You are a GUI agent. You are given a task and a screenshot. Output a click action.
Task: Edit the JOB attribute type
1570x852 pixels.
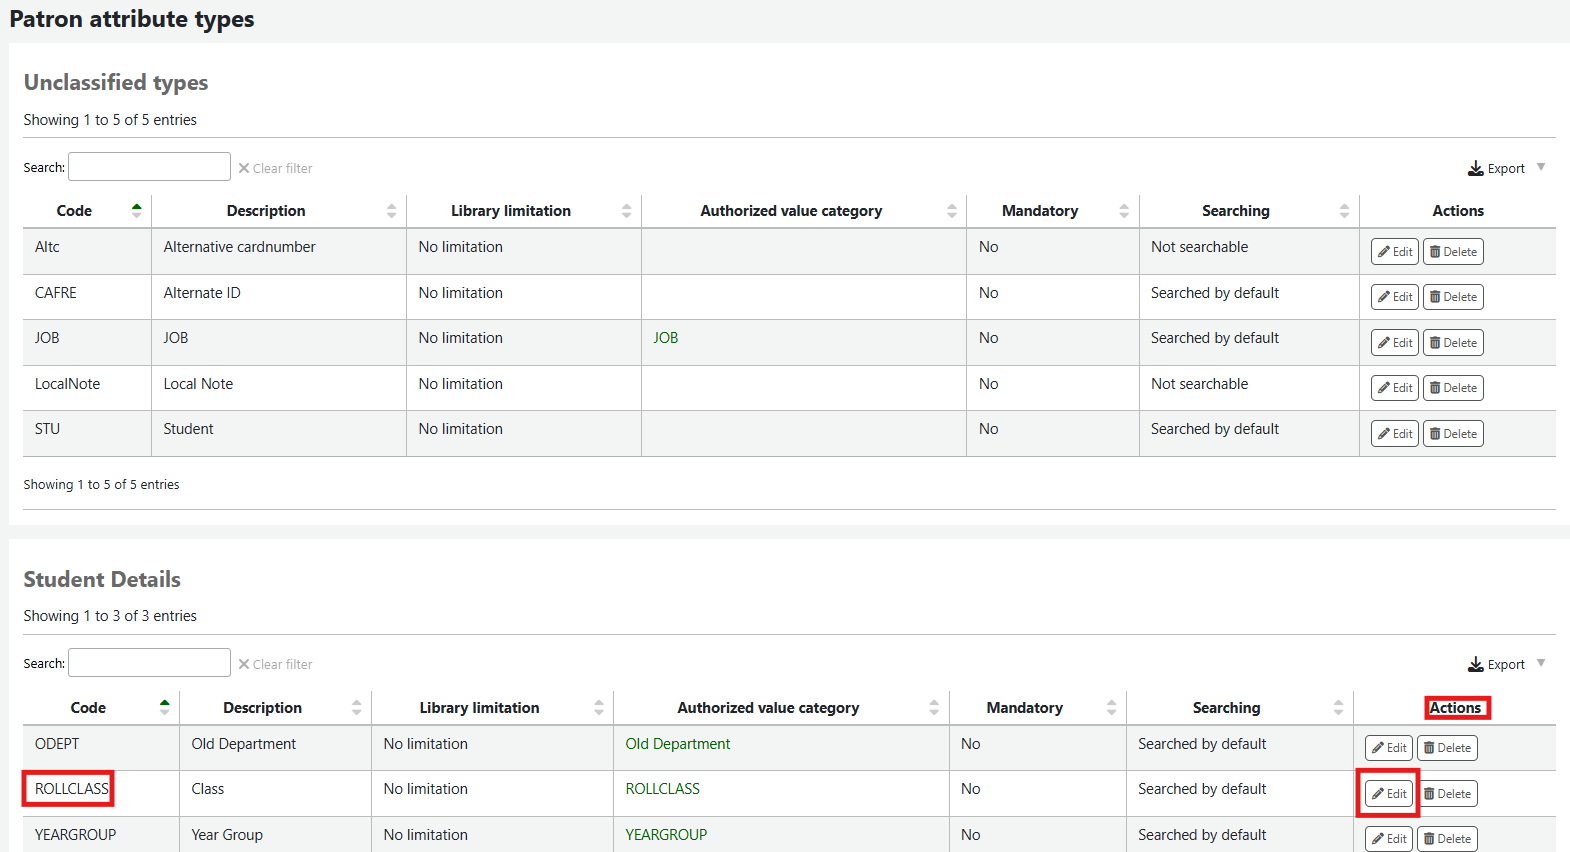[x=1394, y=343]
